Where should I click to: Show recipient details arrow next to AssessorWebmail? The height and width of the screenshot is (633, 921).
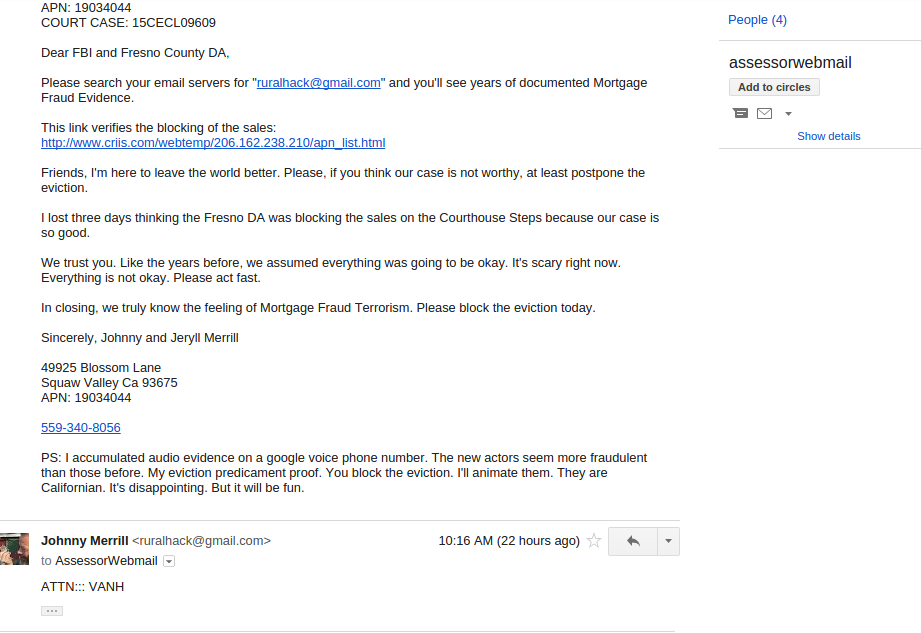[169, 561]
